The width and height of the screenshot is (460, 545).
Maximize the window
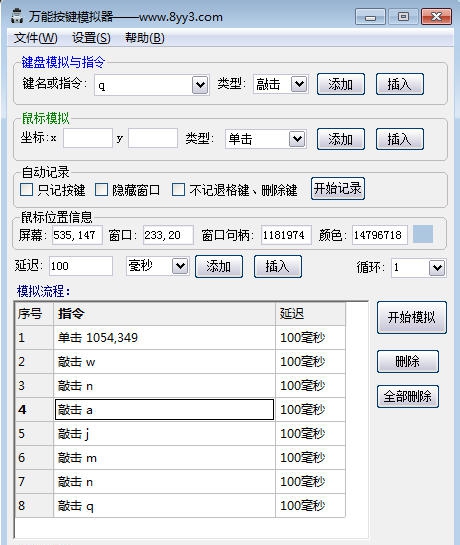coord(403,17)
